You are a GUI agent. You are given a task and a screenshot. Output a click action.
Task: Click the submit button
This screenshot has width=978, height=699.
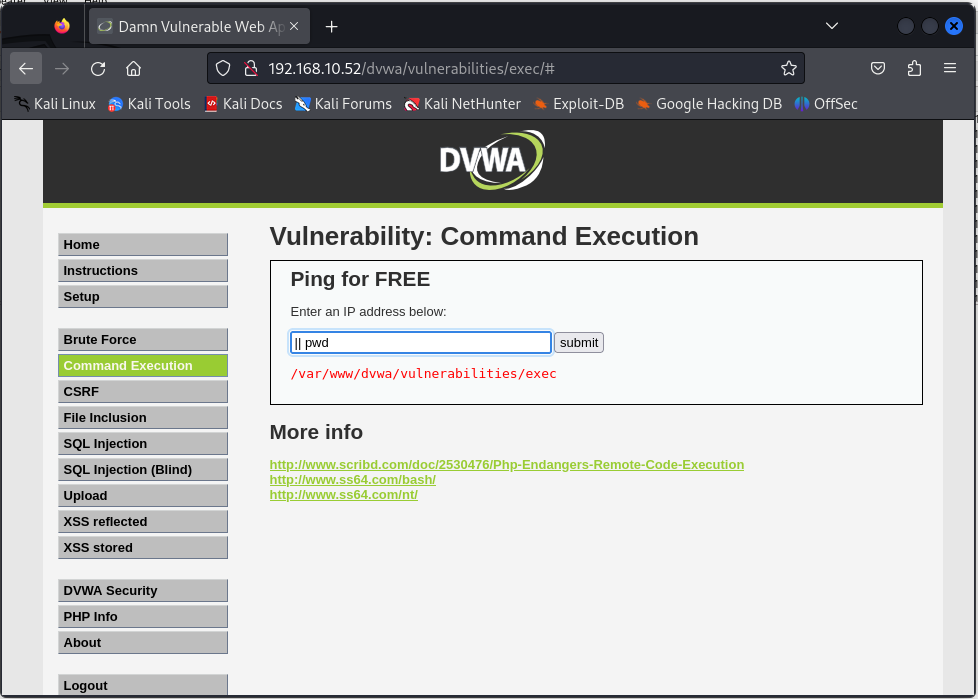point(579,343)
